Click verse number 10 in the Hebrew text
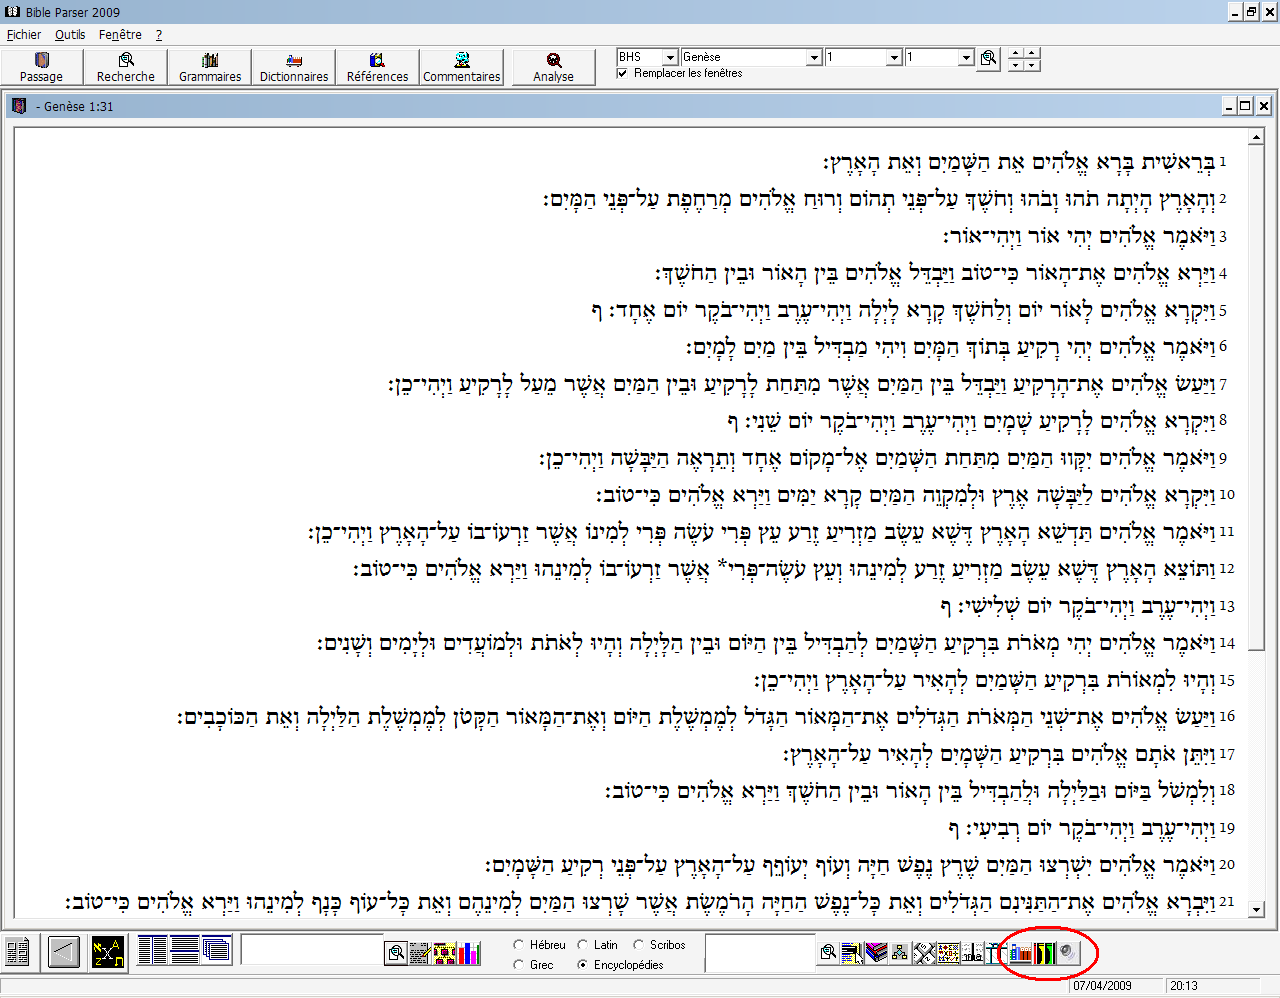The image size is (1280, 998). 1227,494
